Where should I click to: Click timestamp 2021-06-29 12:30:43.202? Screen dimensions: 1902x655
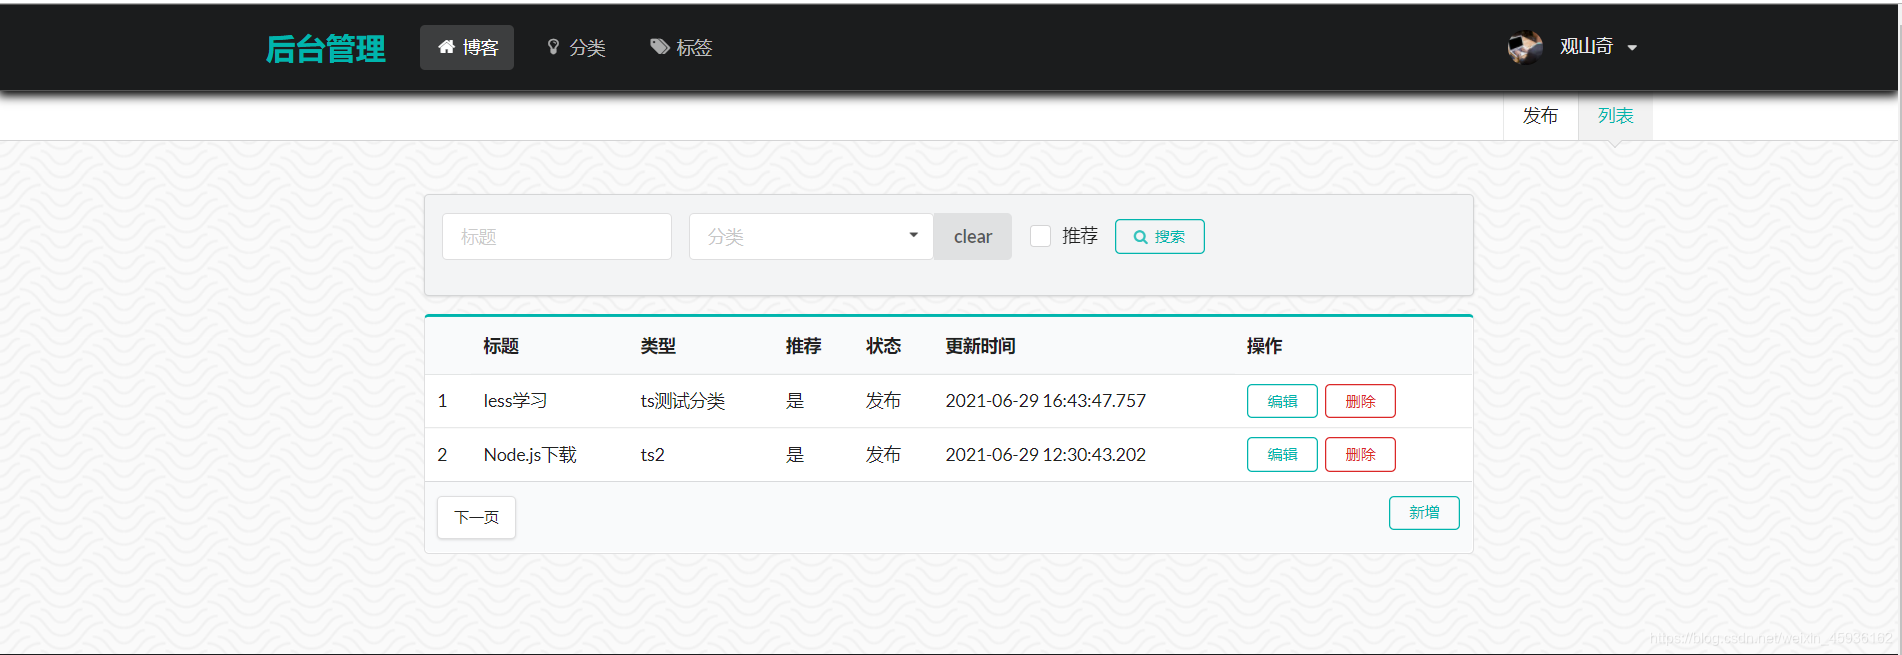click(x=1045, y=455)
